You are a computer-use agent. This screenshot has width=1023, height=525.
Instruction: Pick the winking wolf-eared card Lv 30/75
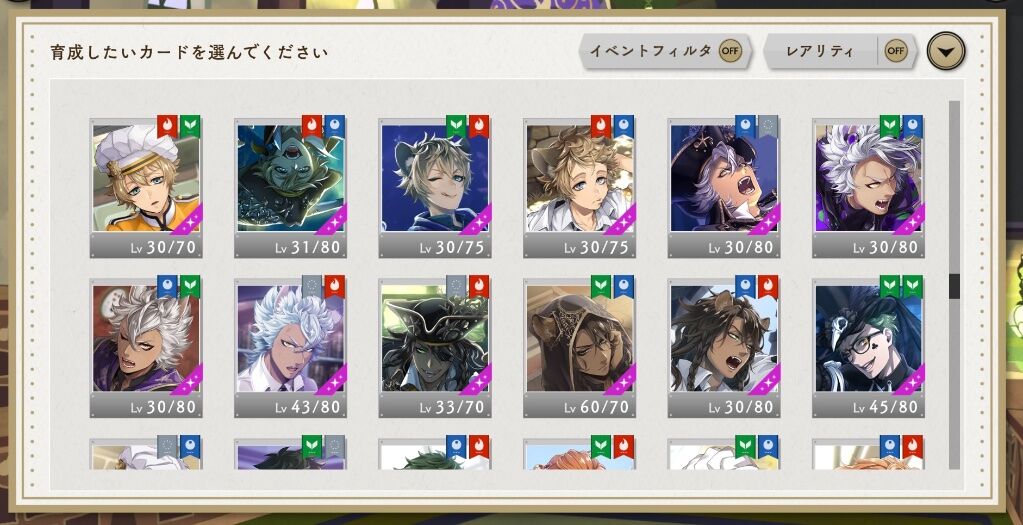[435, 188]
